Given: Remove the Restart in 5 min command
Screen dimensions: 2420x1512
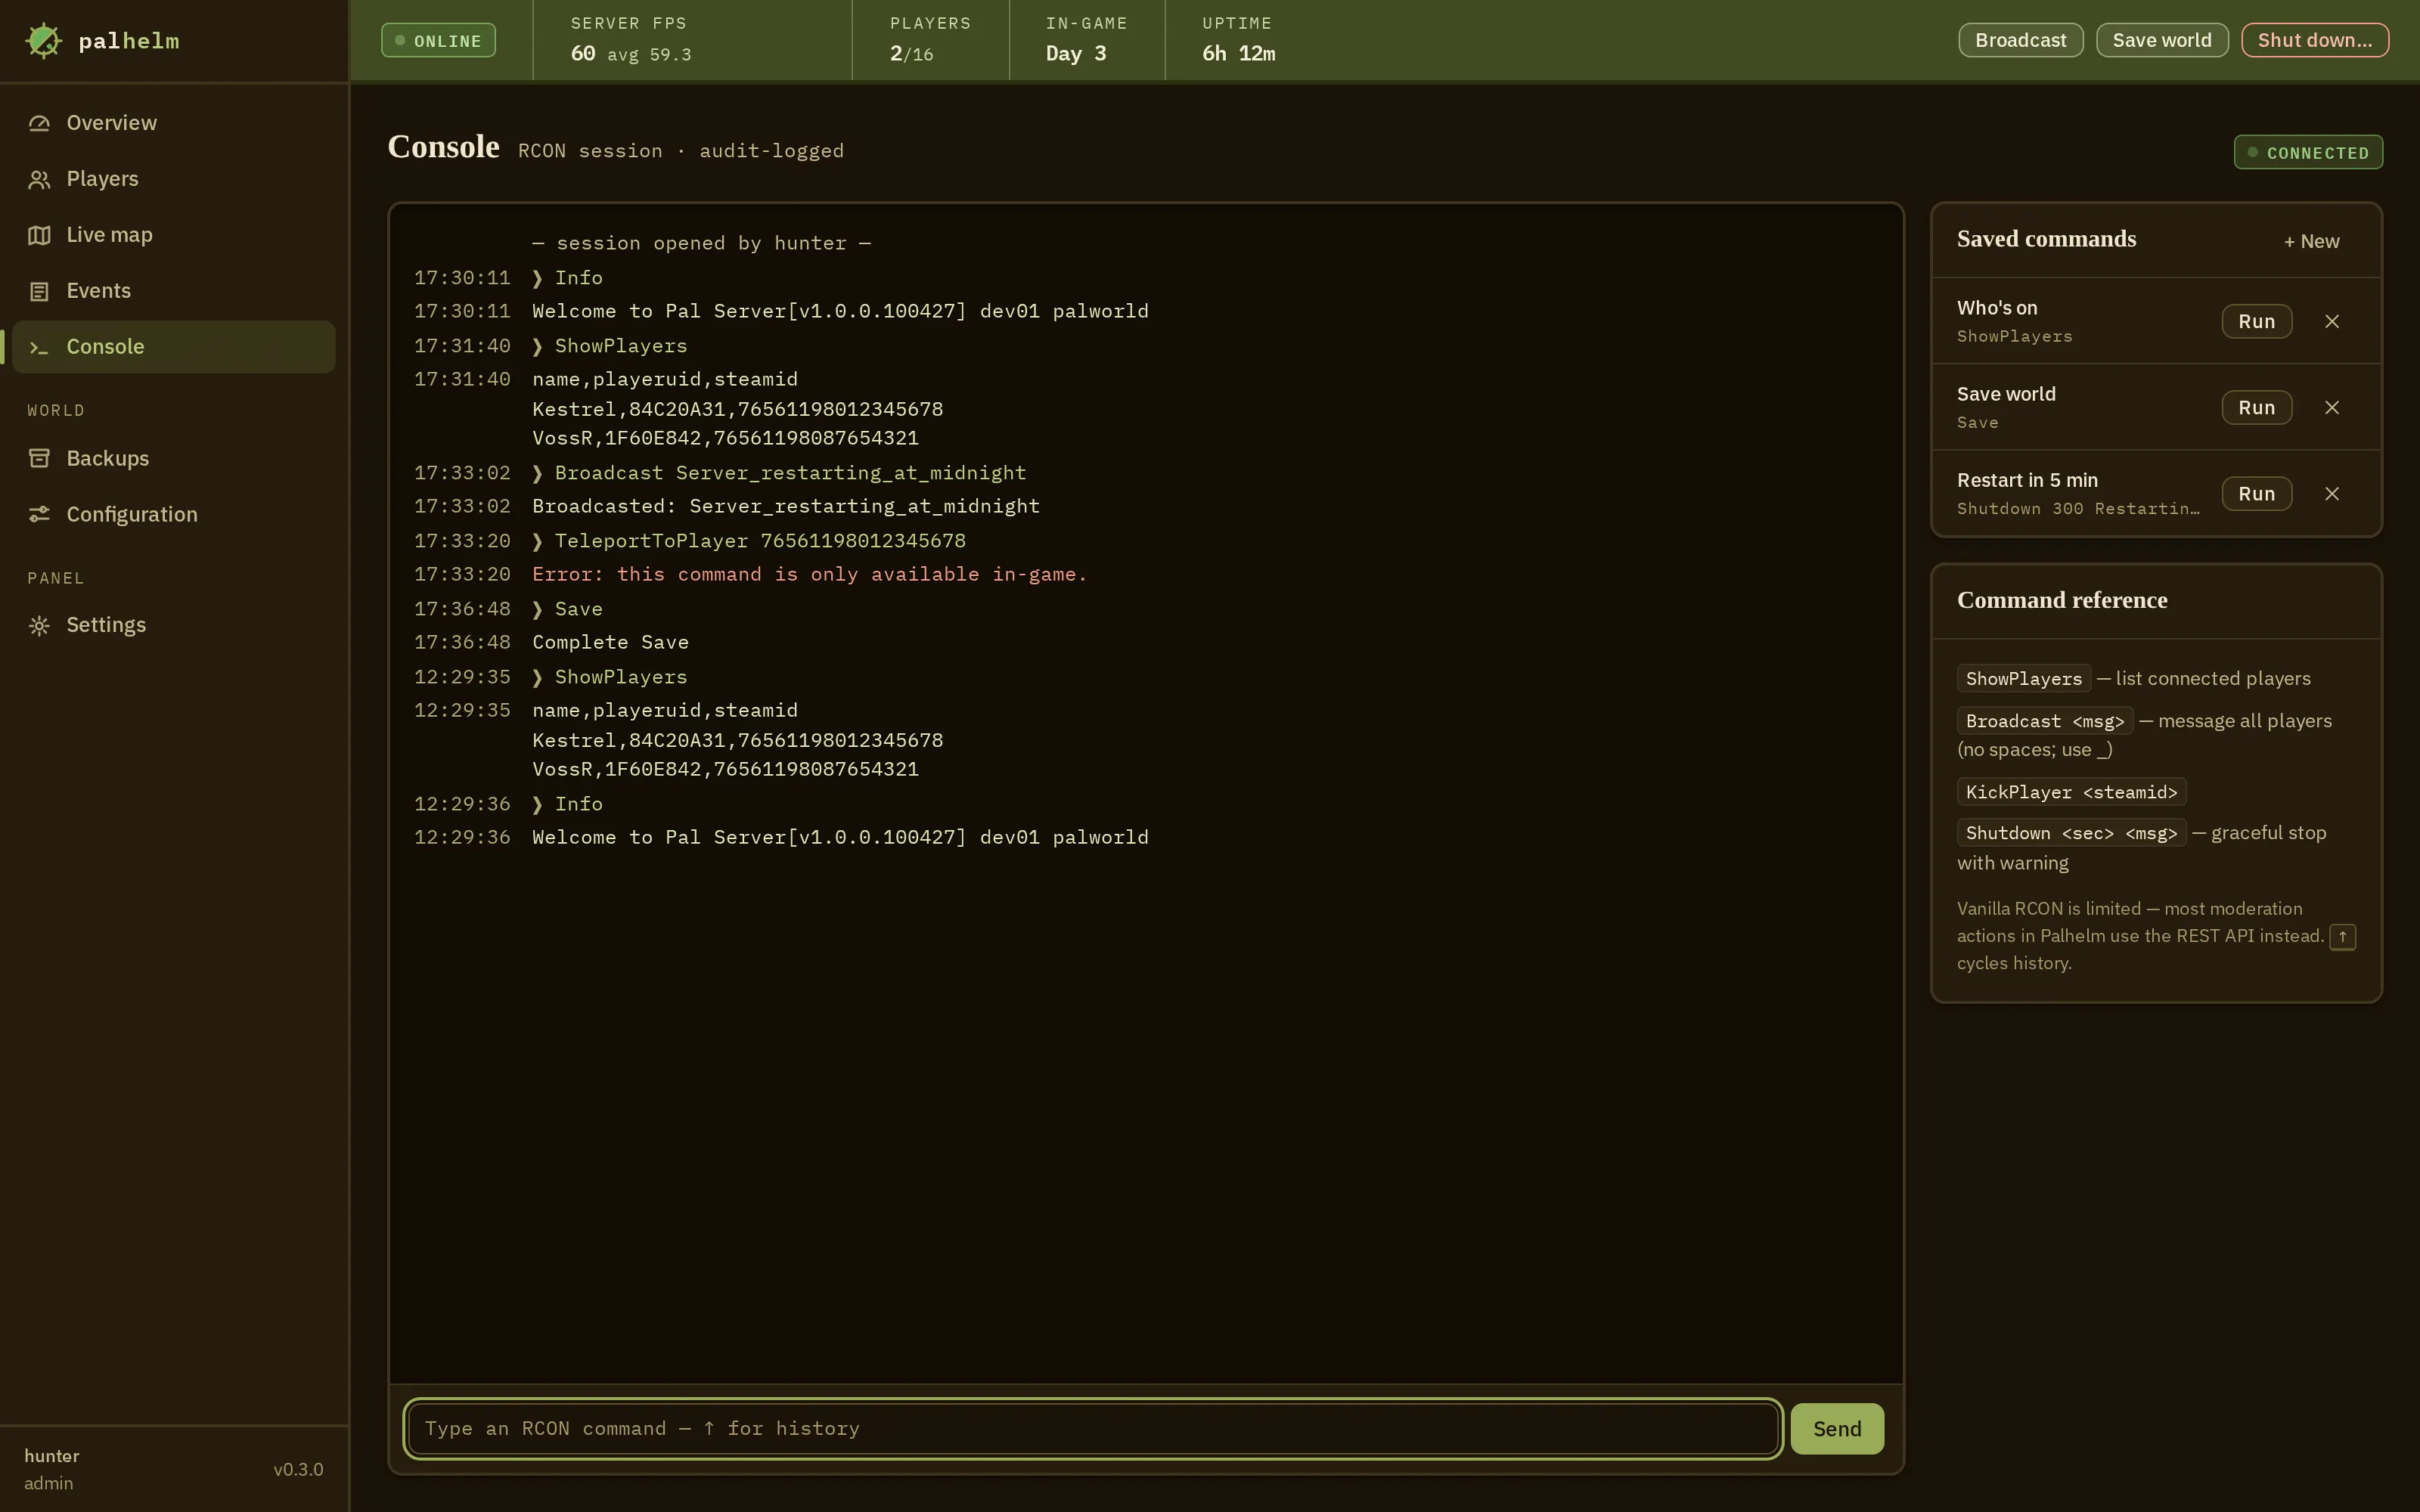Looking at the screenshot, I should (x=2332, y=493).
